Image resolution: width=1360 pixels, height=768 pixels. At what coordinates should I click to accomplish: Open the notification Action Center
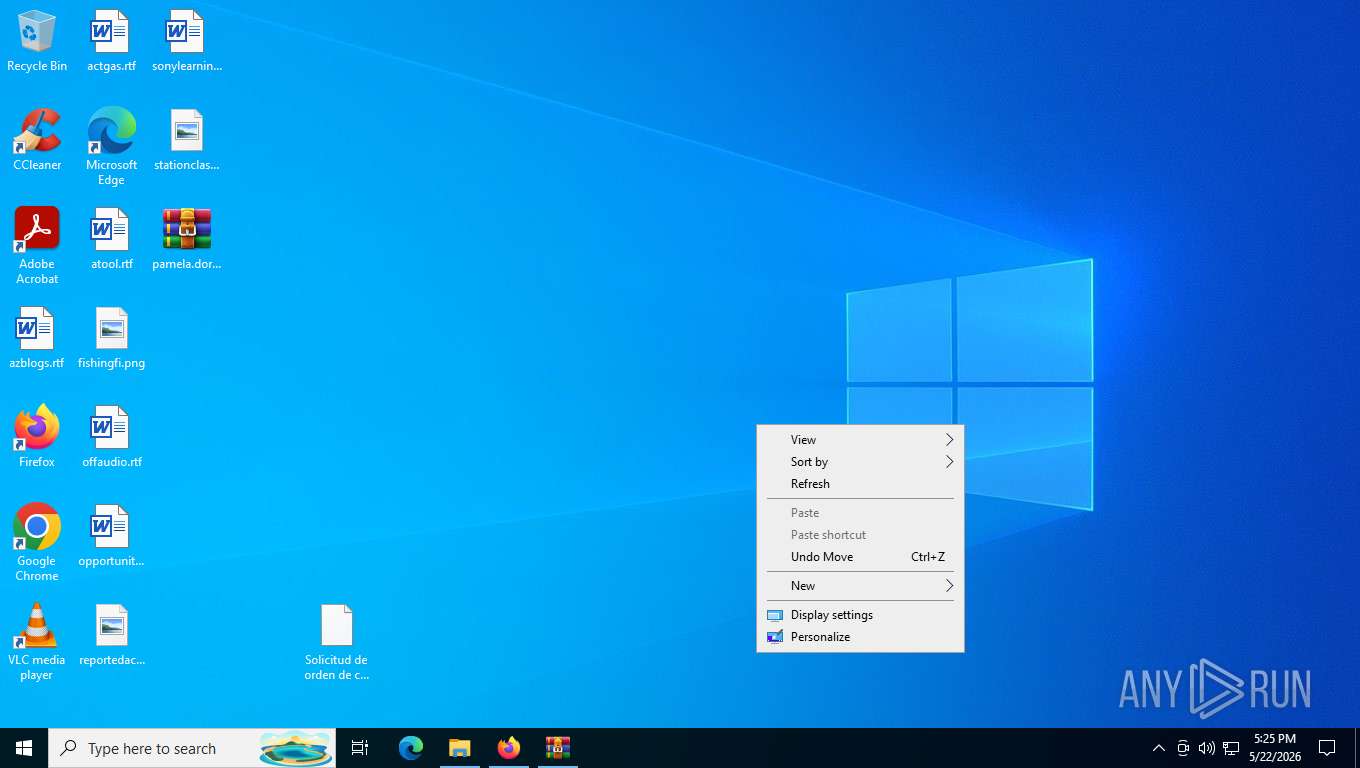[x=1327, y=748]
